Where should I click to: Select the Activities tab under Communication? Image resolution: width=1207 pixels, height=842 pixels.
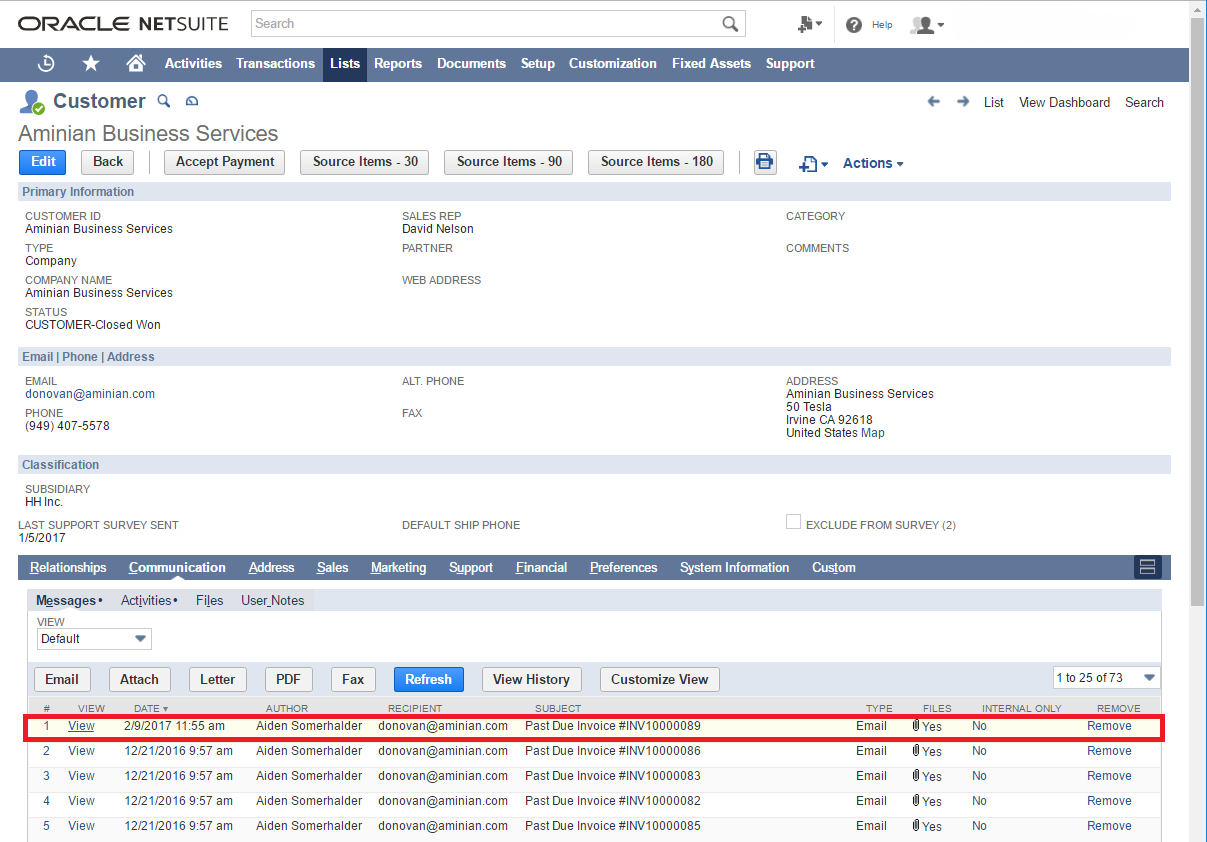click(x=149, y=600)
